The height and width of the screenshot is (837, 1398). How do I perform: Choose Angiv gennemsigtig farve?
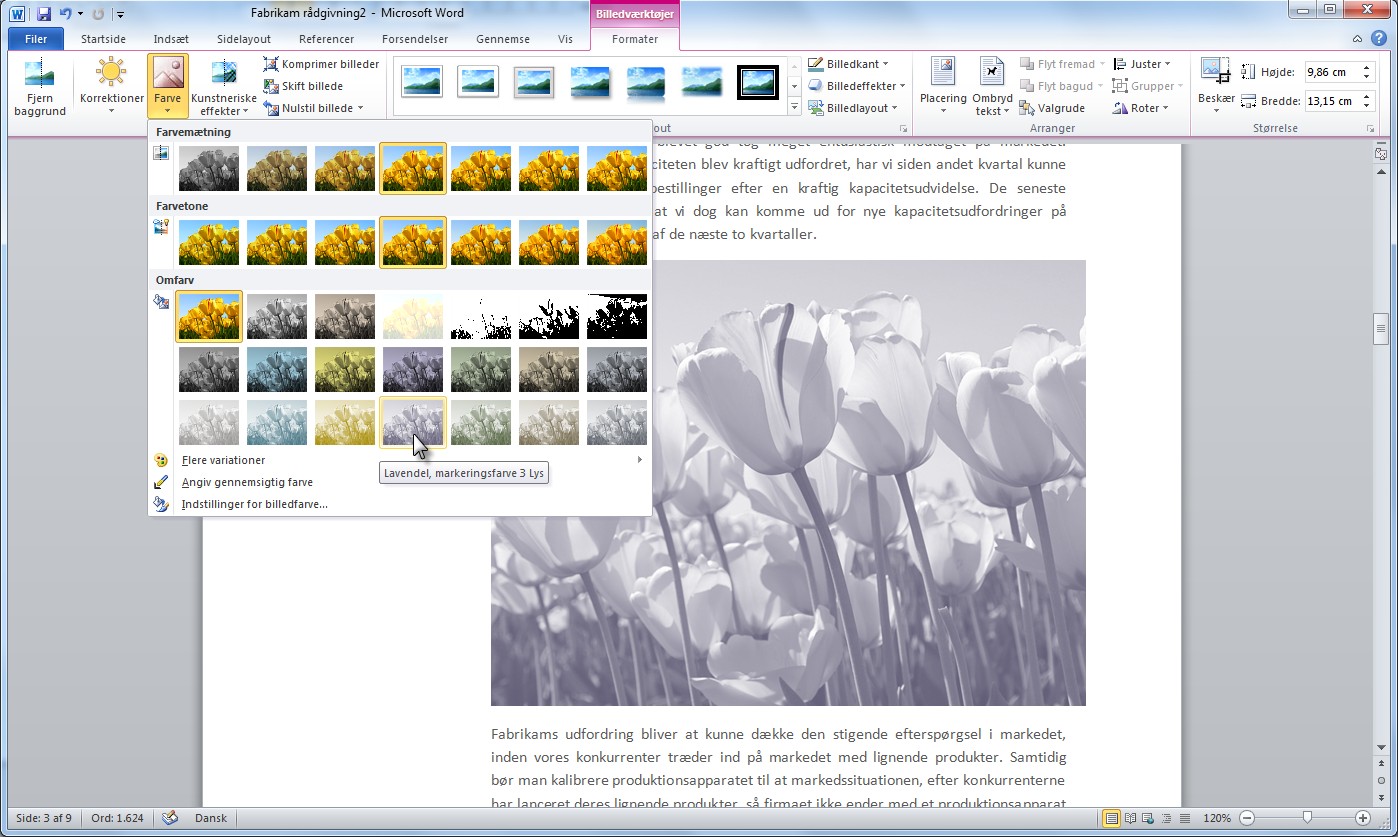pos(247,482)
